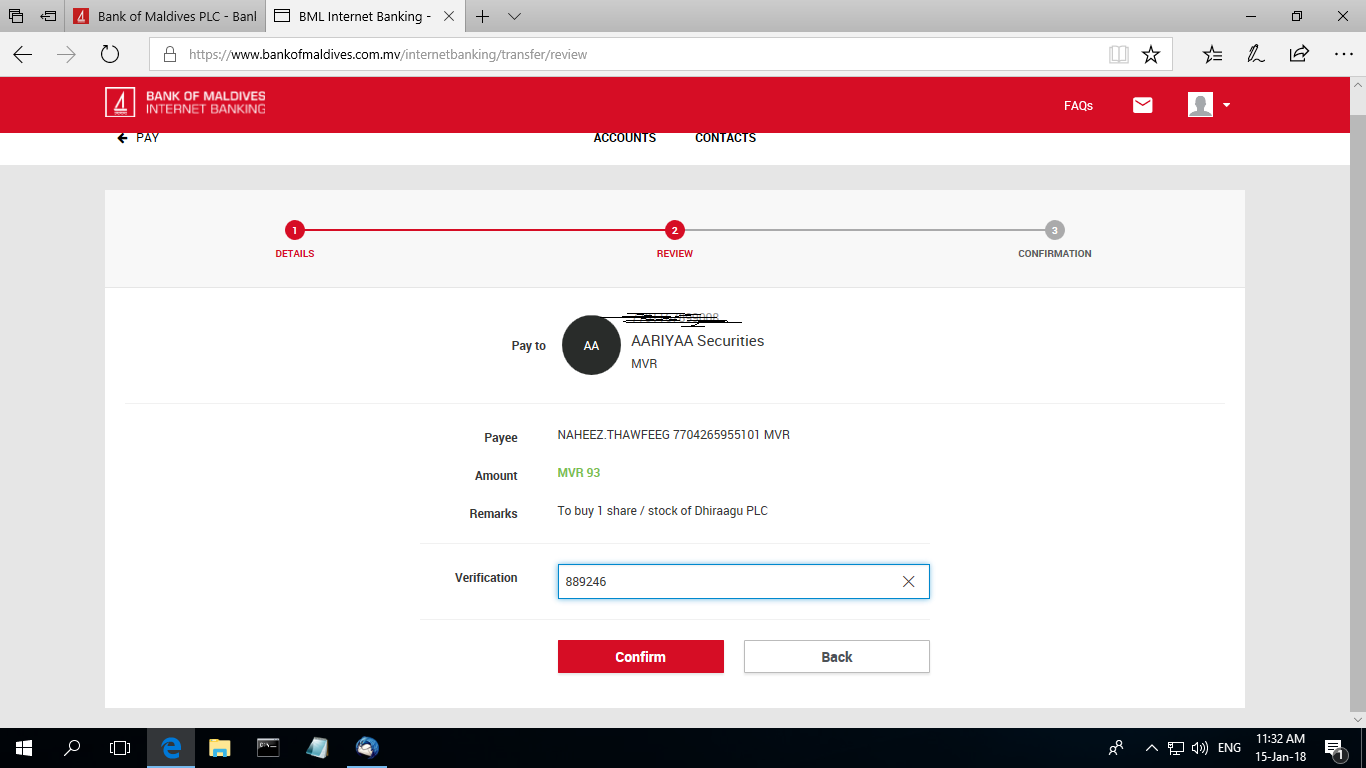Open the ACCOUNTS menu item

(625, 138)
